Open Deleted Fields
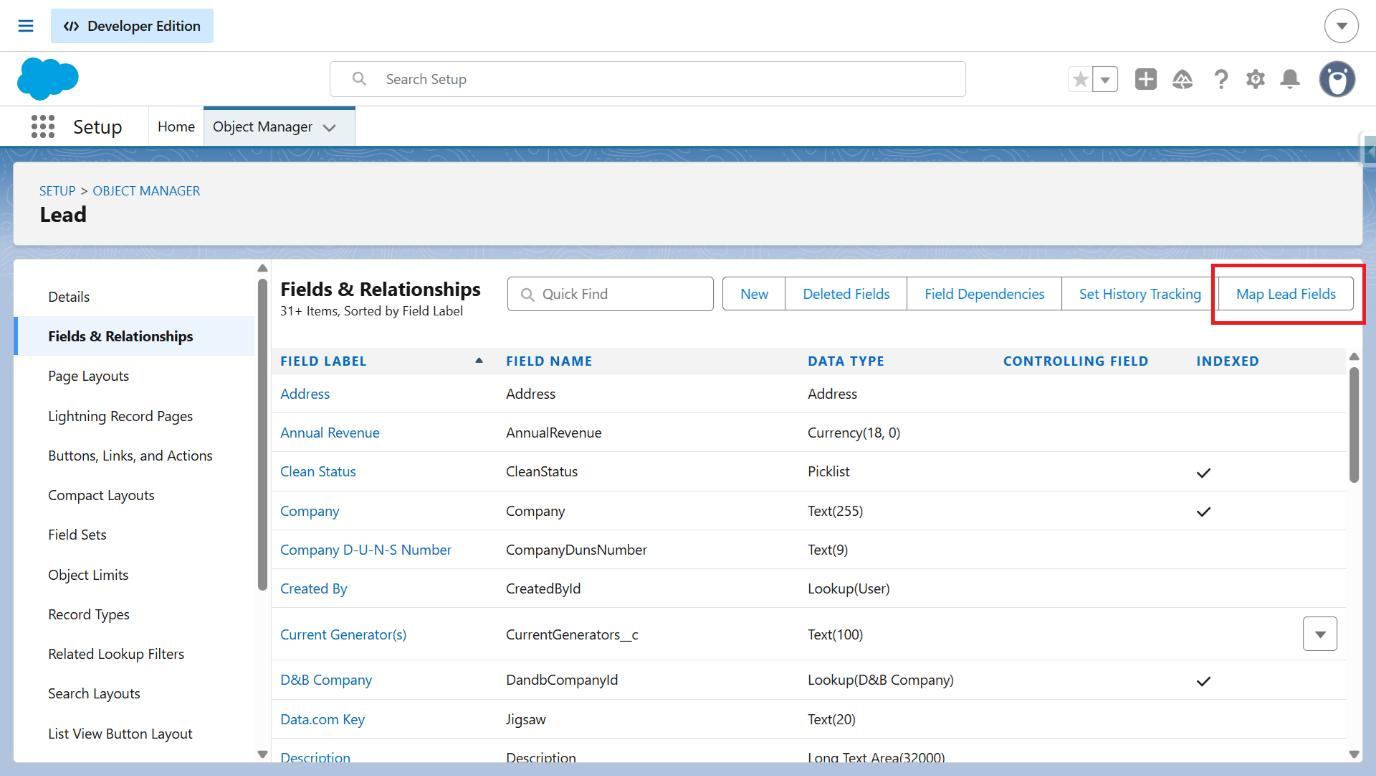The image size is (1376, 776). point(846,294)
